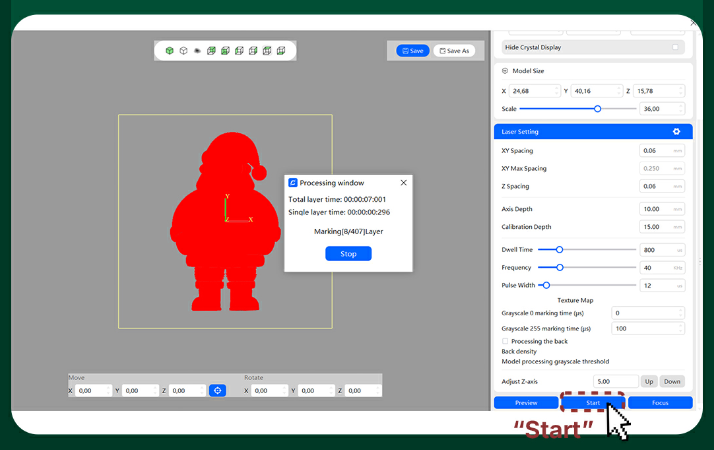Click the Preview button
Screen dimensions: 714x450
[526, 403]
